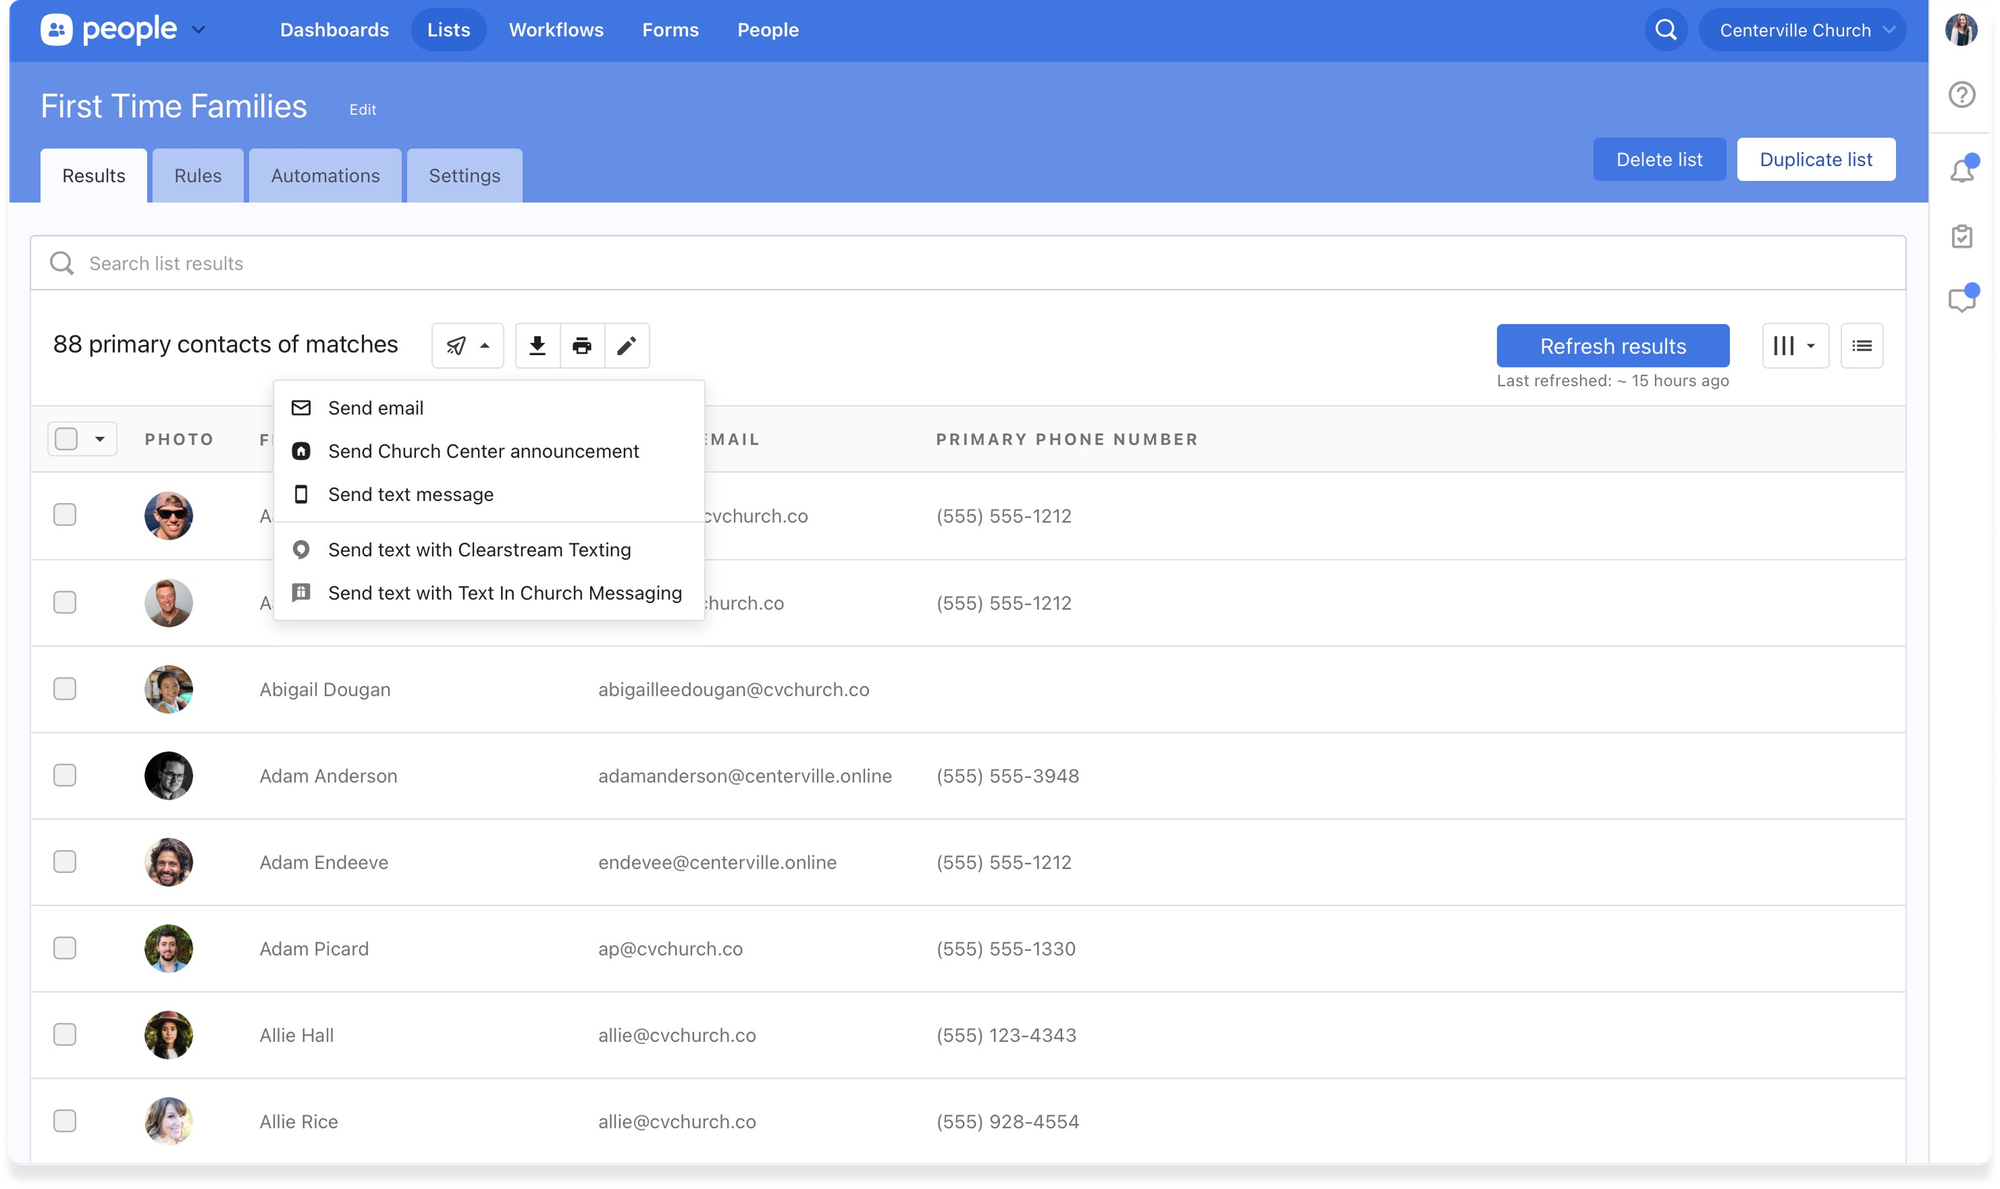
Task: Check the checkbox for Adam Anderson's row
Action: point(65,775)
